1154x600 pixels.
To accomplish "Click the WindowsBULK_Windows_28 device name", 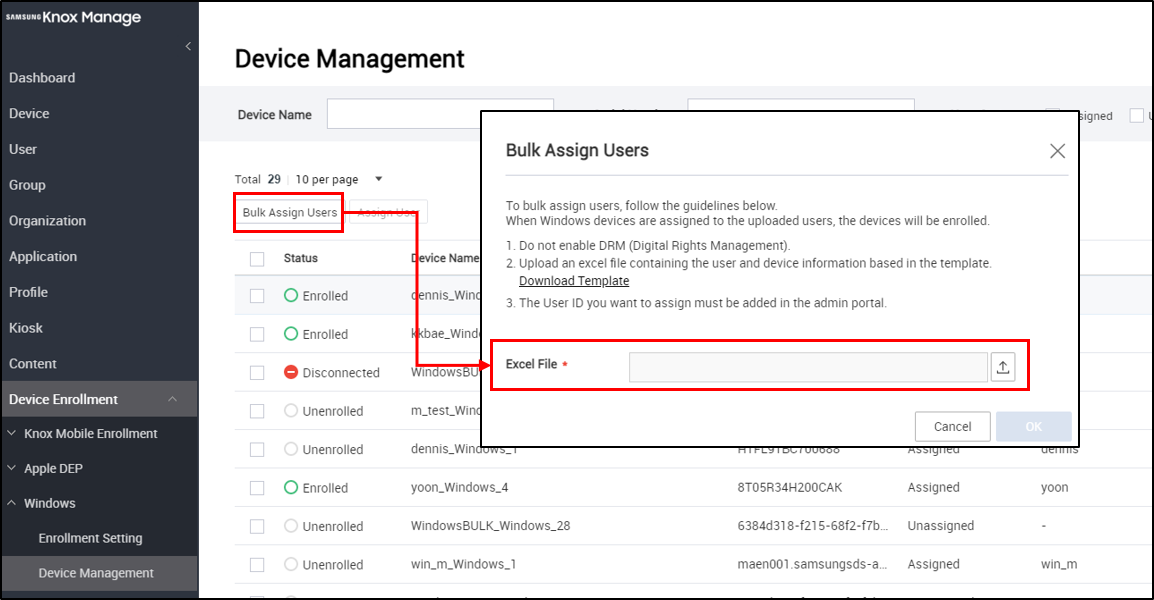I will [x=490, y=526].
